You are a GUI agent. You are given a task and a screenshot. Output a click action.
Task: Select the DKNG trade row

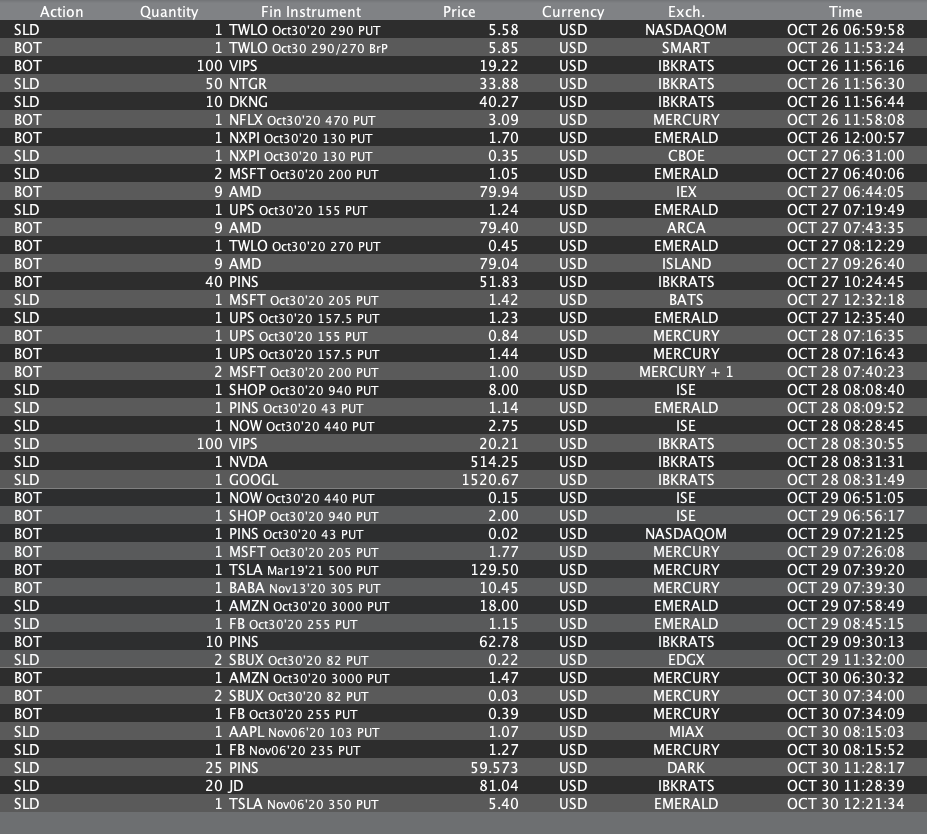464,102
